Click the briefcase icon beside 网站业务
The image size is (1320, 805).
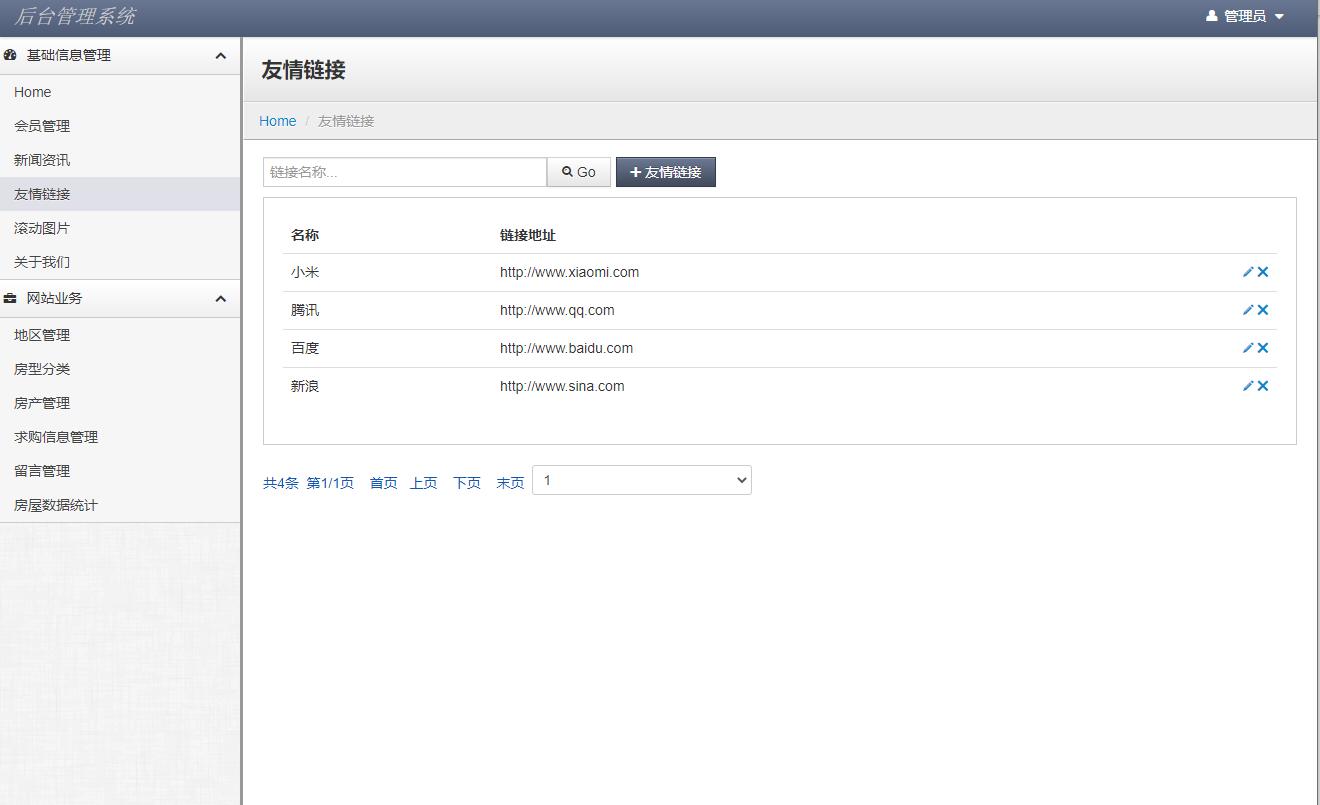click(x=10, y=298)
